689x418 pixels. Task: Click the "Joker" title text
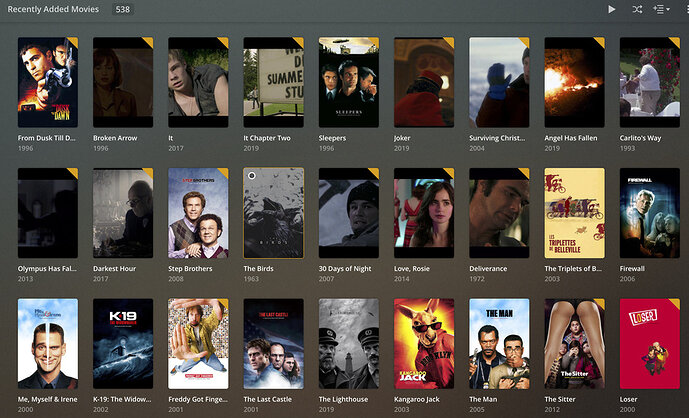(x=402, y=138)
